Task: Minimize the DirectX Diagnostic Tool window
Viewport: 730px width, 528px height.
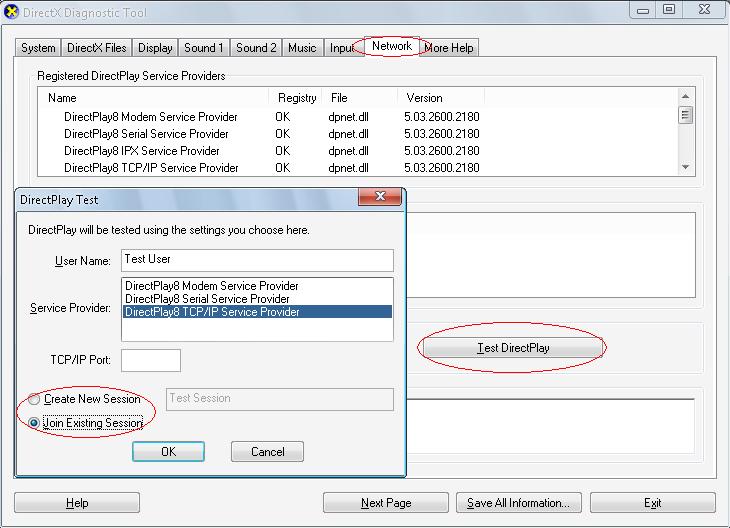Action: [x=643, y=10]
